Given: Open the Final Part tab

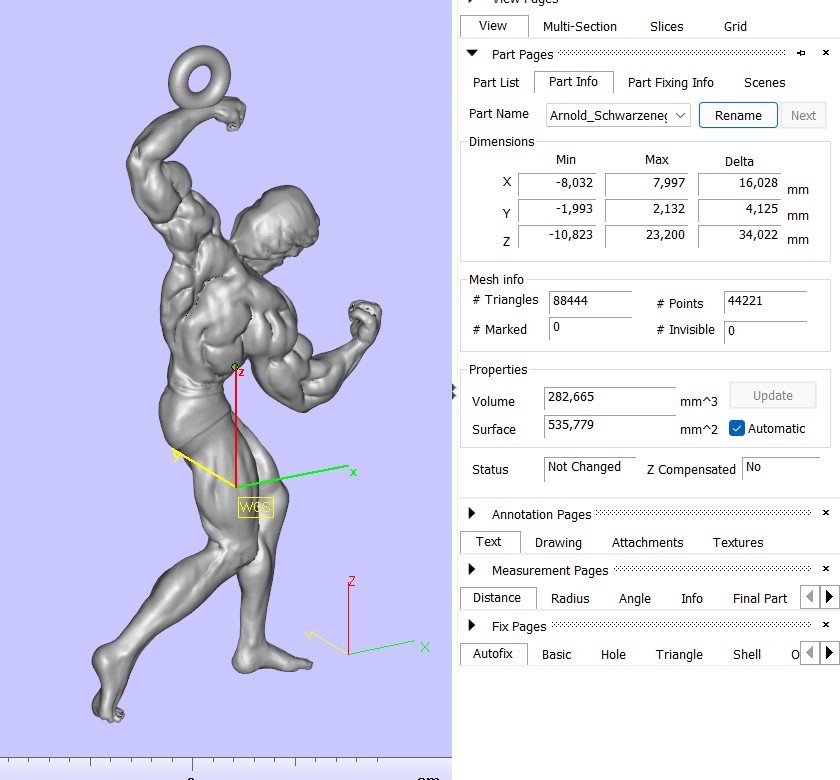Looking at the screenshot, I should [x=760, y=598].
